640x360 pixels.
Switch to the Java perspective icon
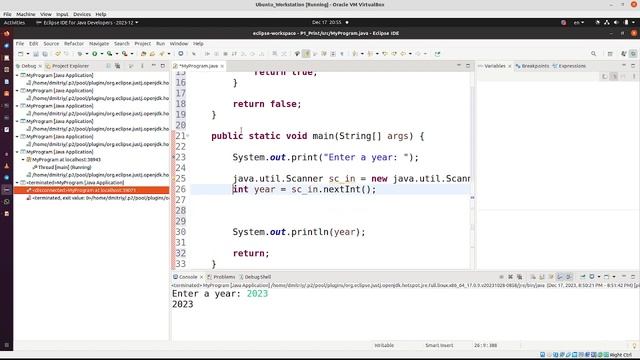click(x=624, y=54)
